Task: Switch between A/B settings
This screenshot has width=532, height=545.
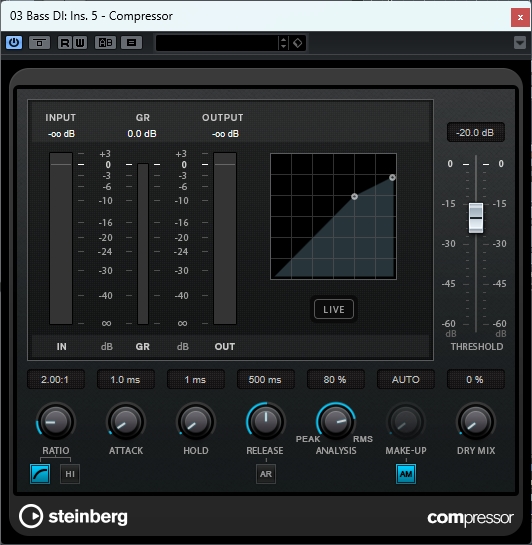Action: click(x=105, y=43)
